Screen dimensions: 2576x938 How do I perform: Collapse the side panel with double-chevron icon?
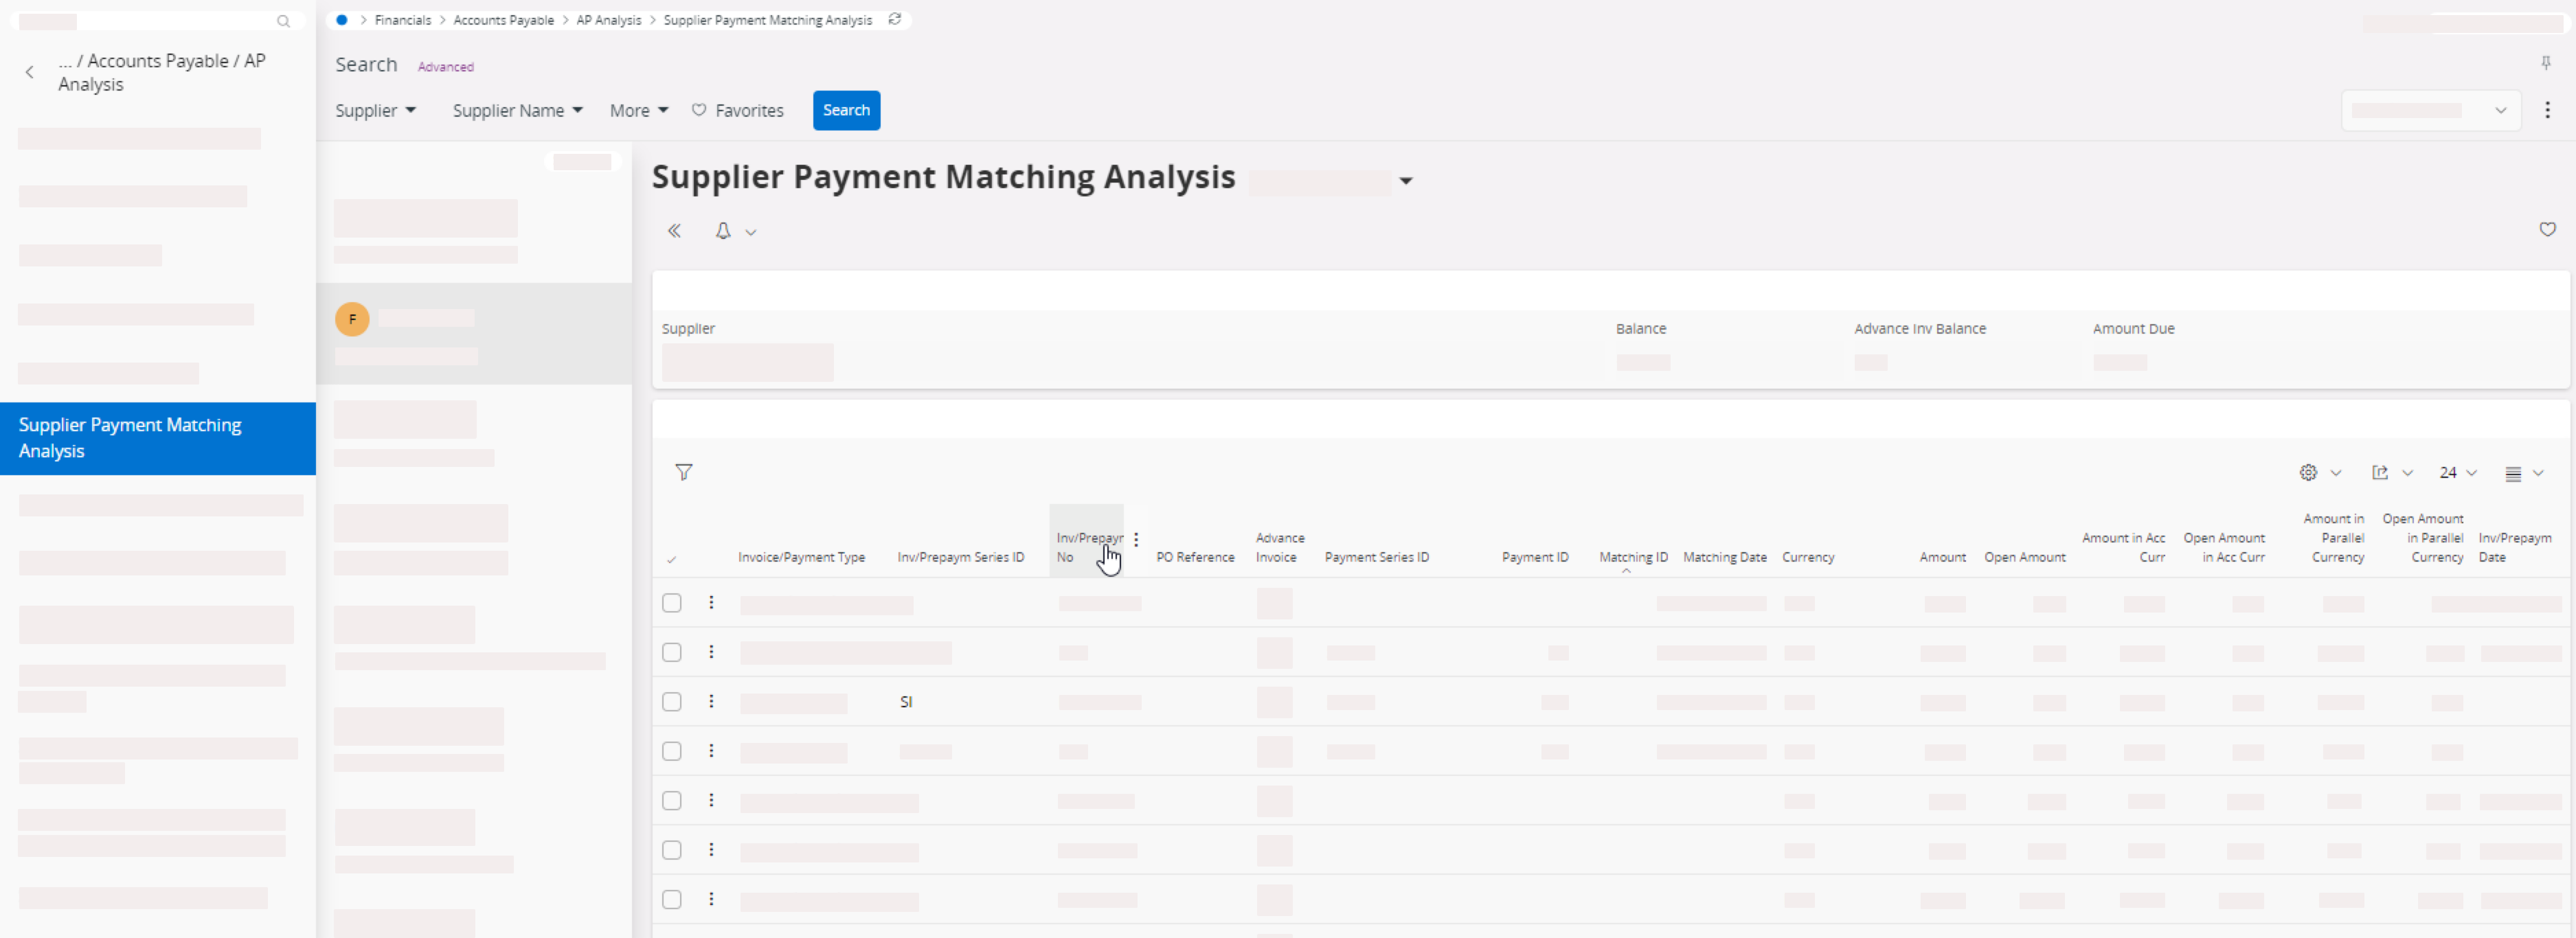[x=674, y=231]
